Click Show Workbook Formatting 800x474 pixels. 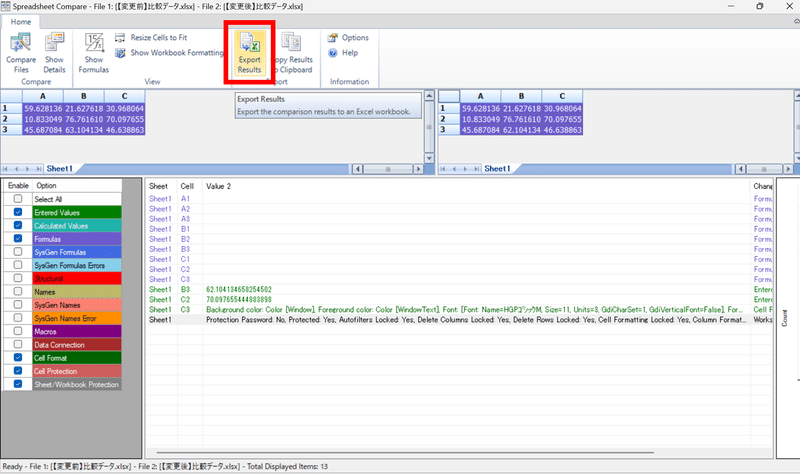point(169,53)
